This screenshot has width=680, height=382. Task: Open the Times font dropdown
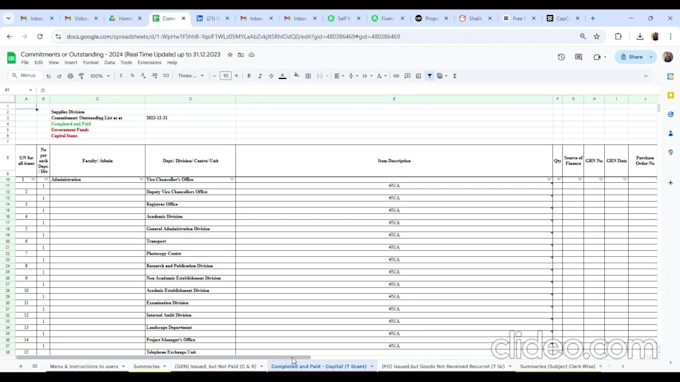(191, 76)
